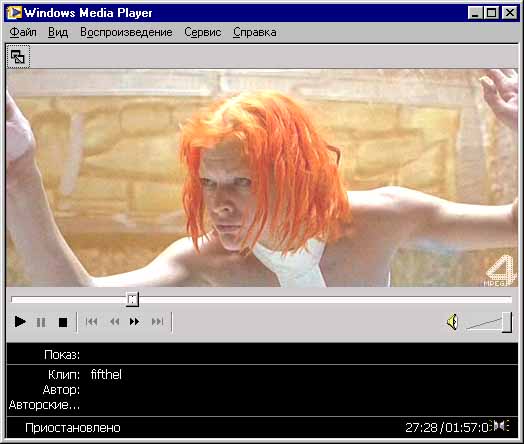Click the fast forward button

(x=134, y=322)
